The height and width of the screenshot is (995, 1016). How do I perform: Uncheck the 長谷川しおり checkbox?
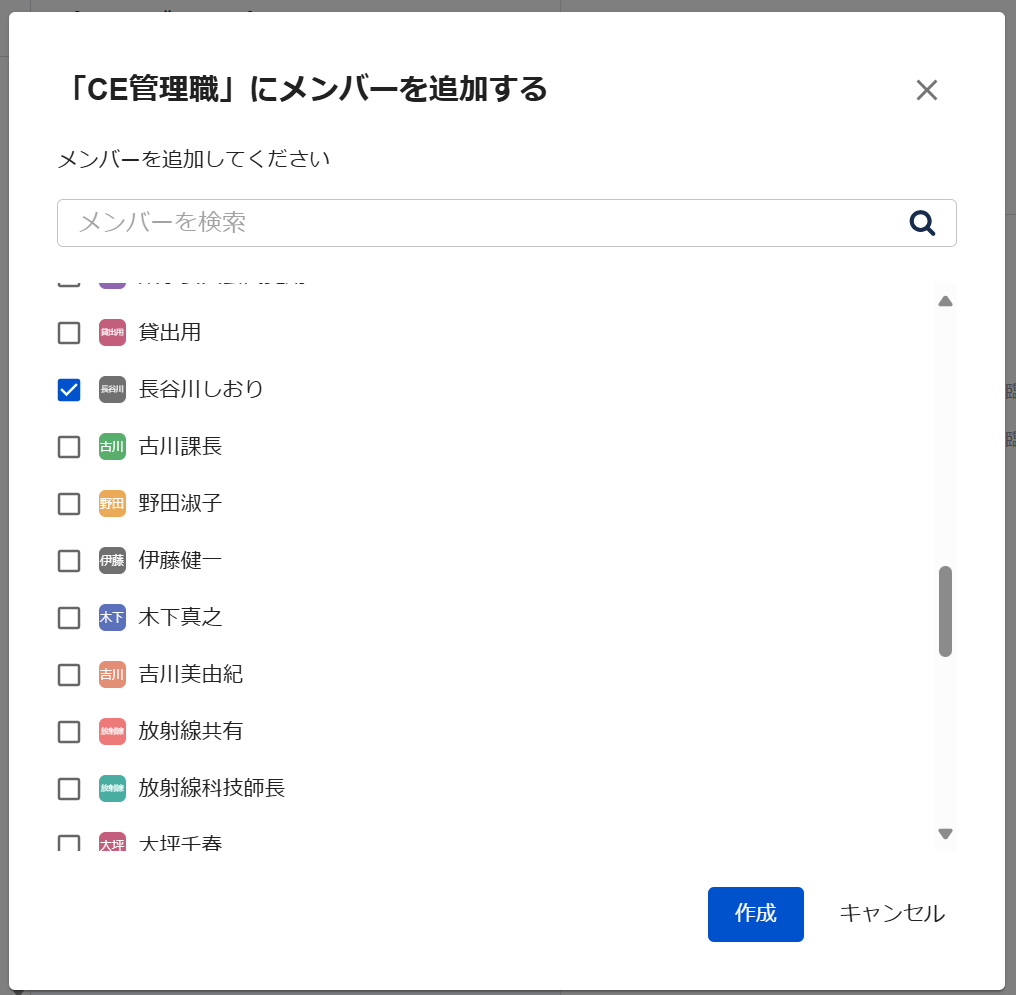click(69, 390)
